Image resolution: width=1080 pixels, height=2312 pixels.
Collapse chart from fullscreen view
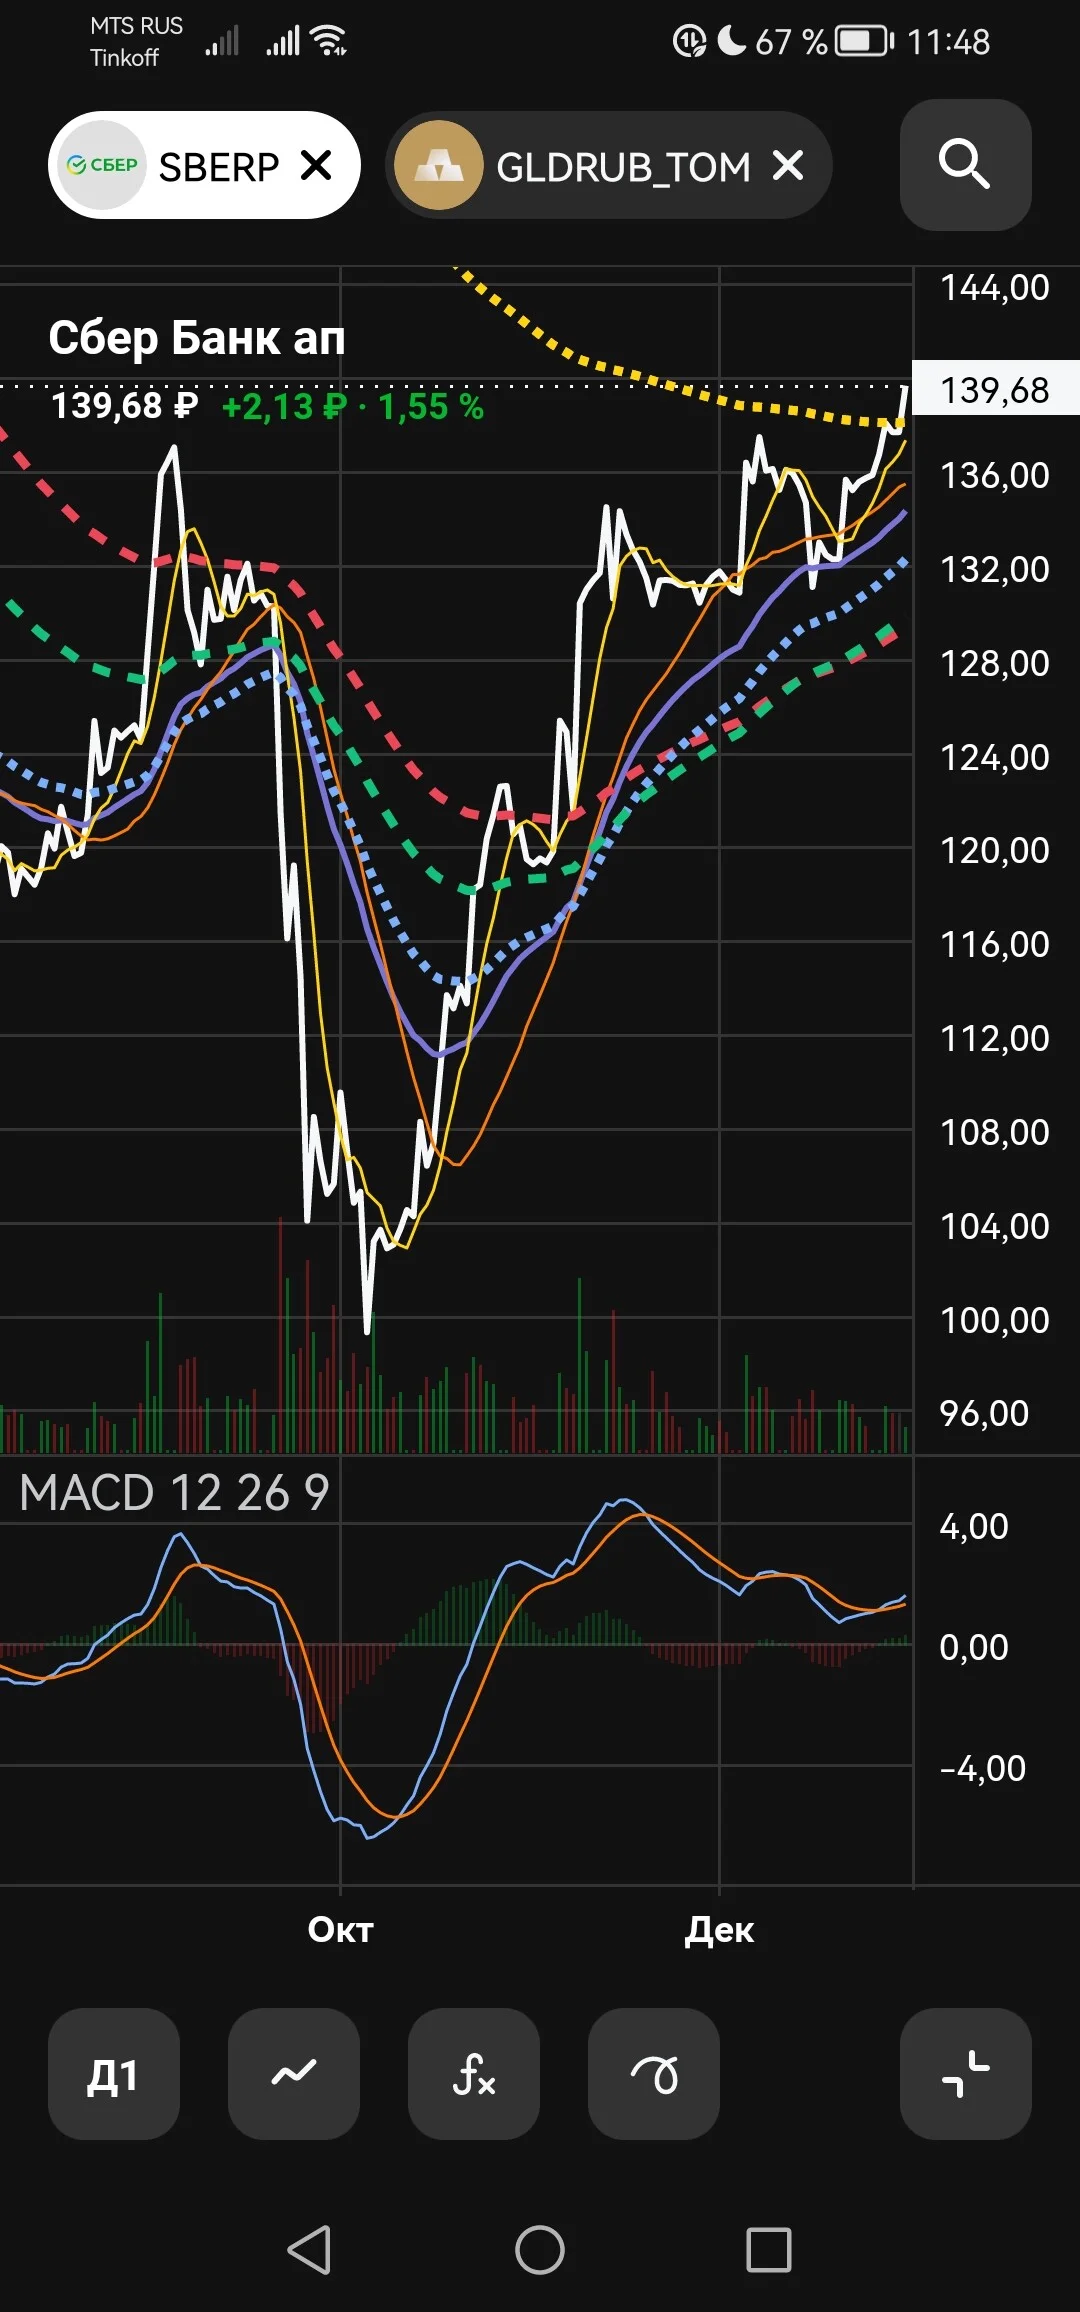point(965,2074)
